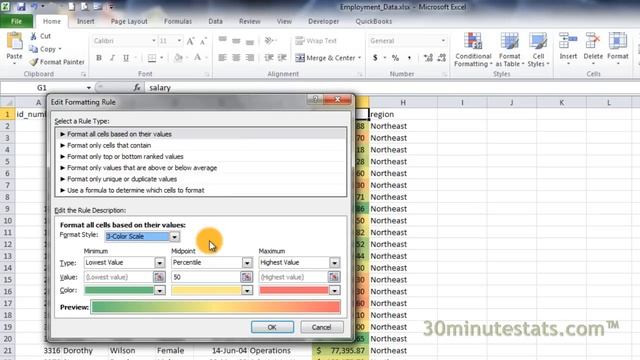Center text horizontally in Alignment group

pos(236,58)
